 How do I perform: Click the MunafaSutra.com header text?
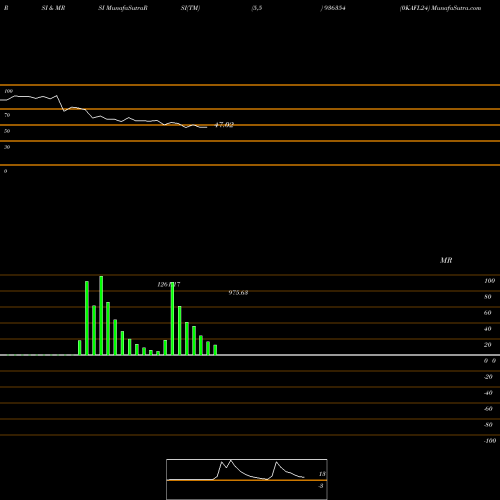click(x=456, y=8)
